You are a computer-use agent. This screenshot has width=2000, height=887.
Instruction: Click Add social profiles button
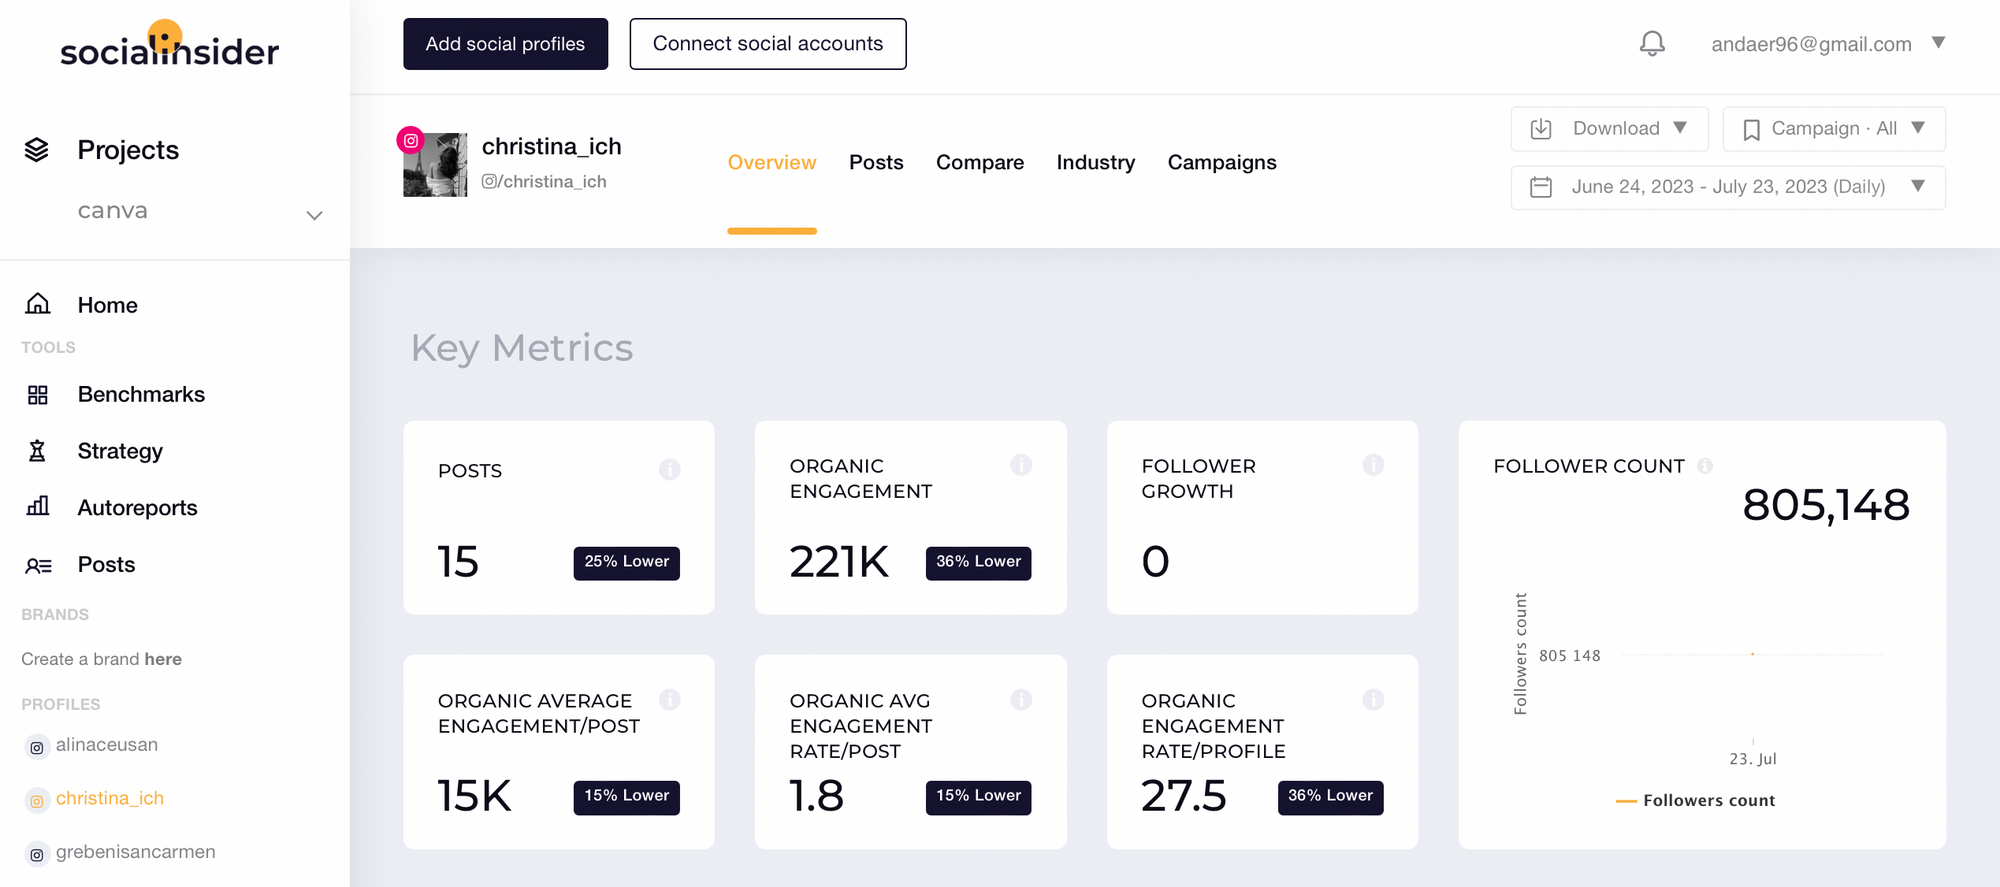(505, 44)
